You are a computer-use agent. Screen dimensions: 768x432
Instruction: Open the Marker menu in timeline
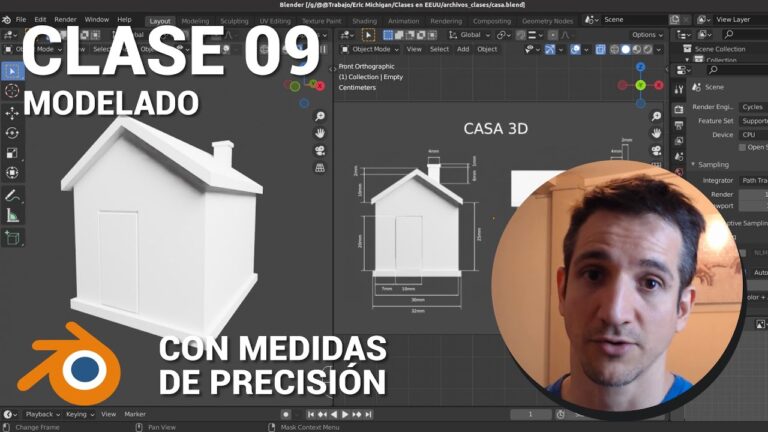135,414
